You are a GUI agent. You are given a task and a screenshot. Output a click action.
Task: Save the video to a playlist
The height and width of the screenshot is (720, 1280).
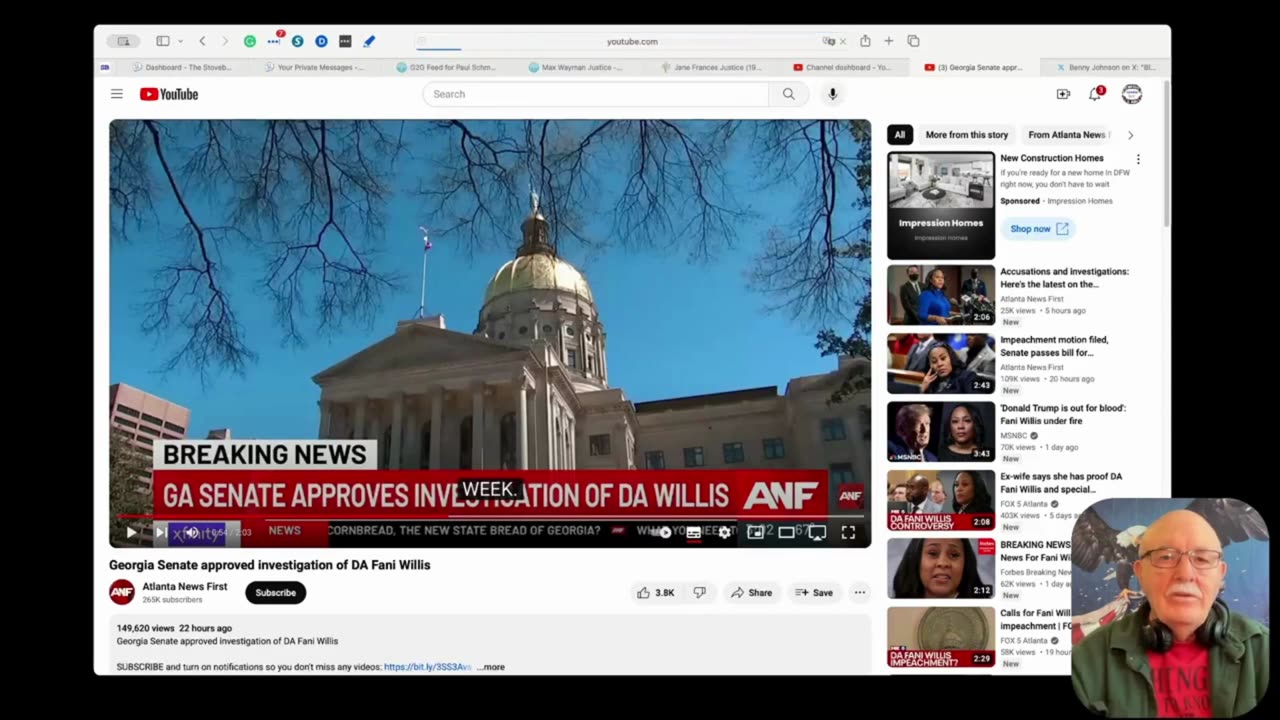[813, 593]
